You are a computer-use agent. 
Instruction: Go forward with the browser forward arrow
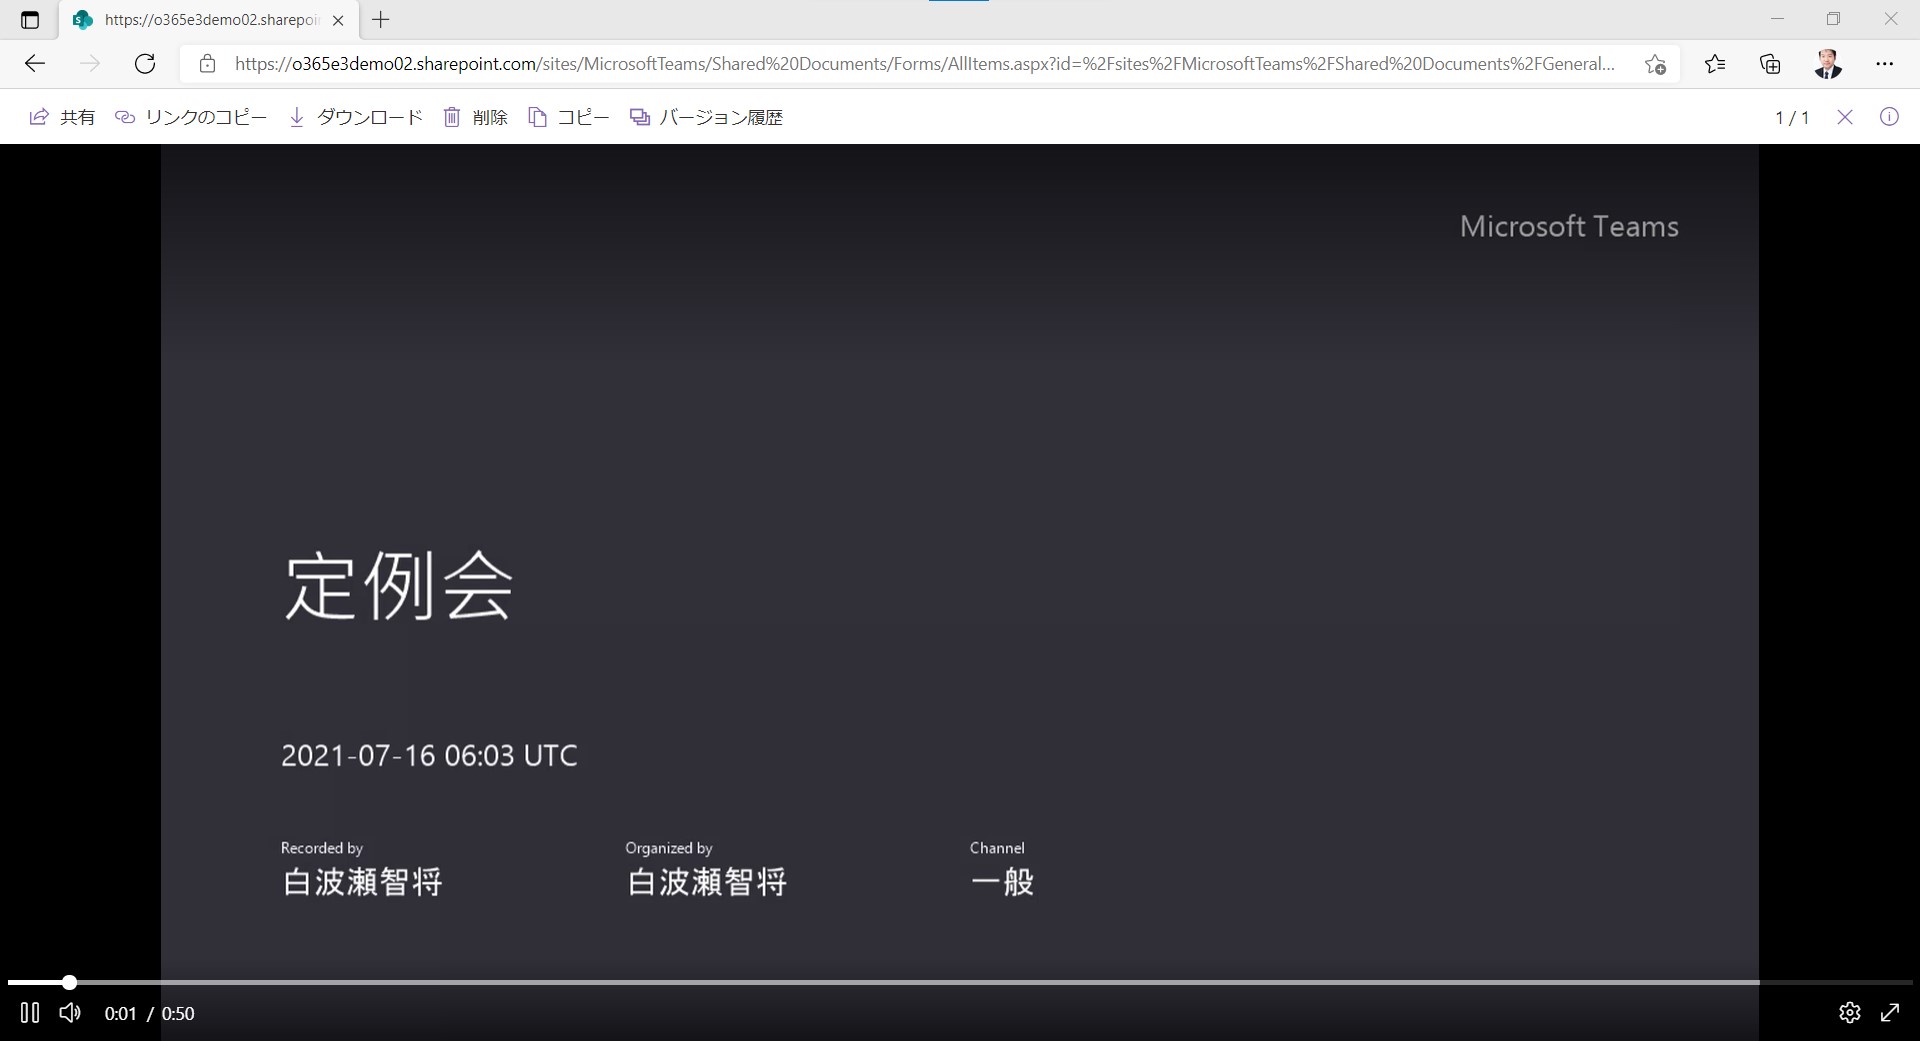tap(90, 64)
